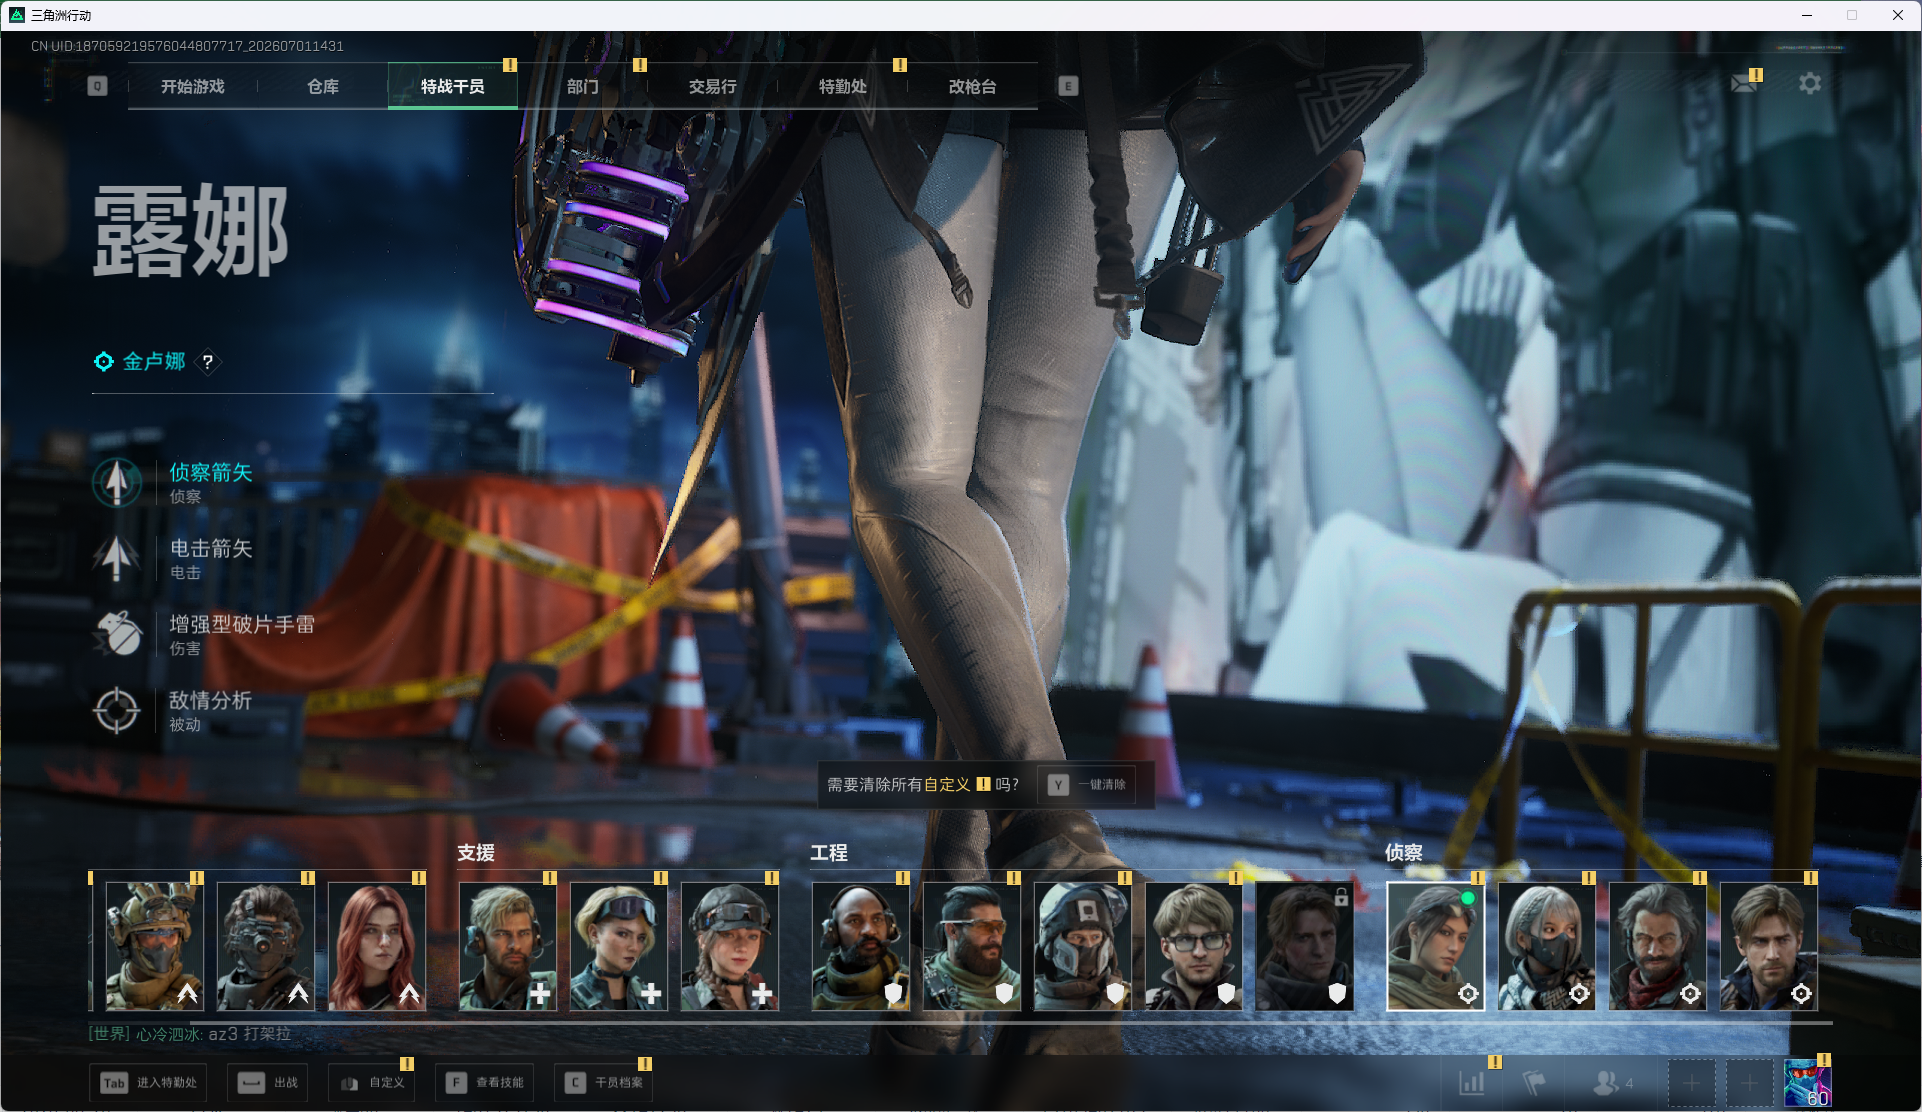Viewport: 1922px width, 1112px height.
Task: Select the masked white-haired recon operator
Action: tap(1546, 946)
